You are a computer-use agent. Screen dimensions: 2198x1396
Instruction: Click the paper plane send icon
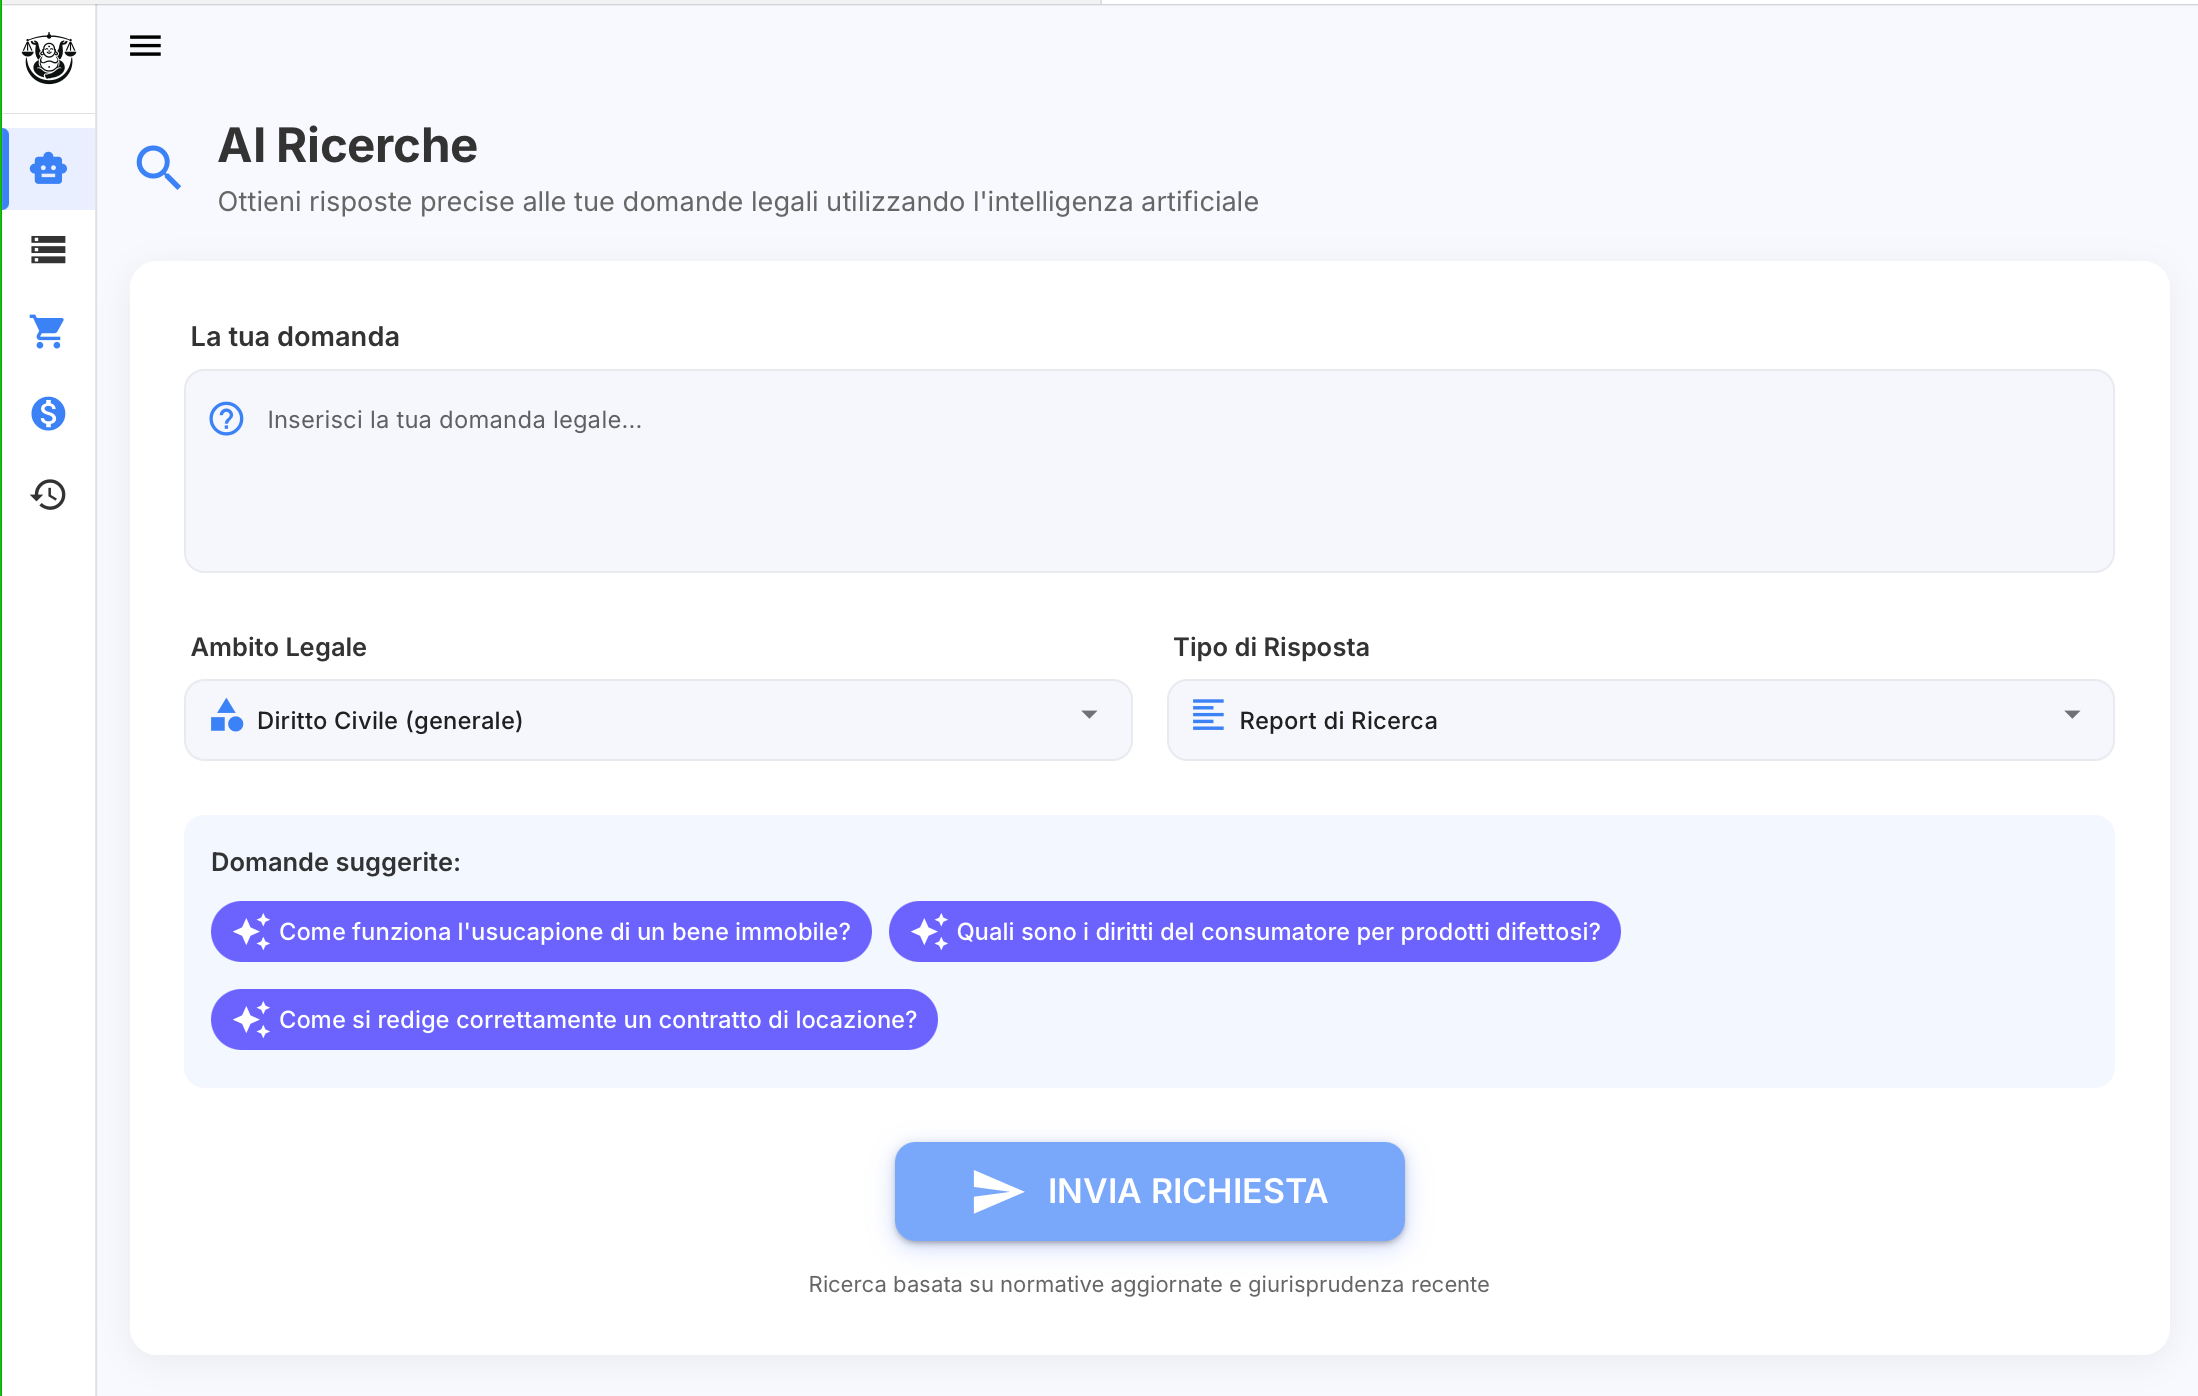[998, 1191]
